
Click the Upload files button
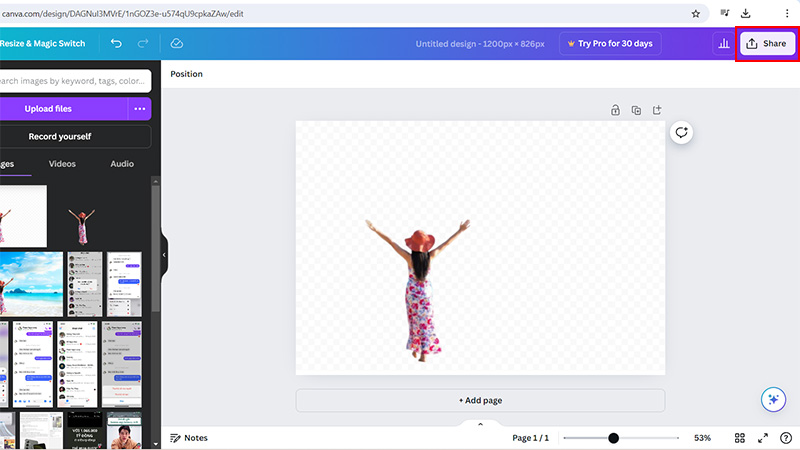[x=63, y=109]
